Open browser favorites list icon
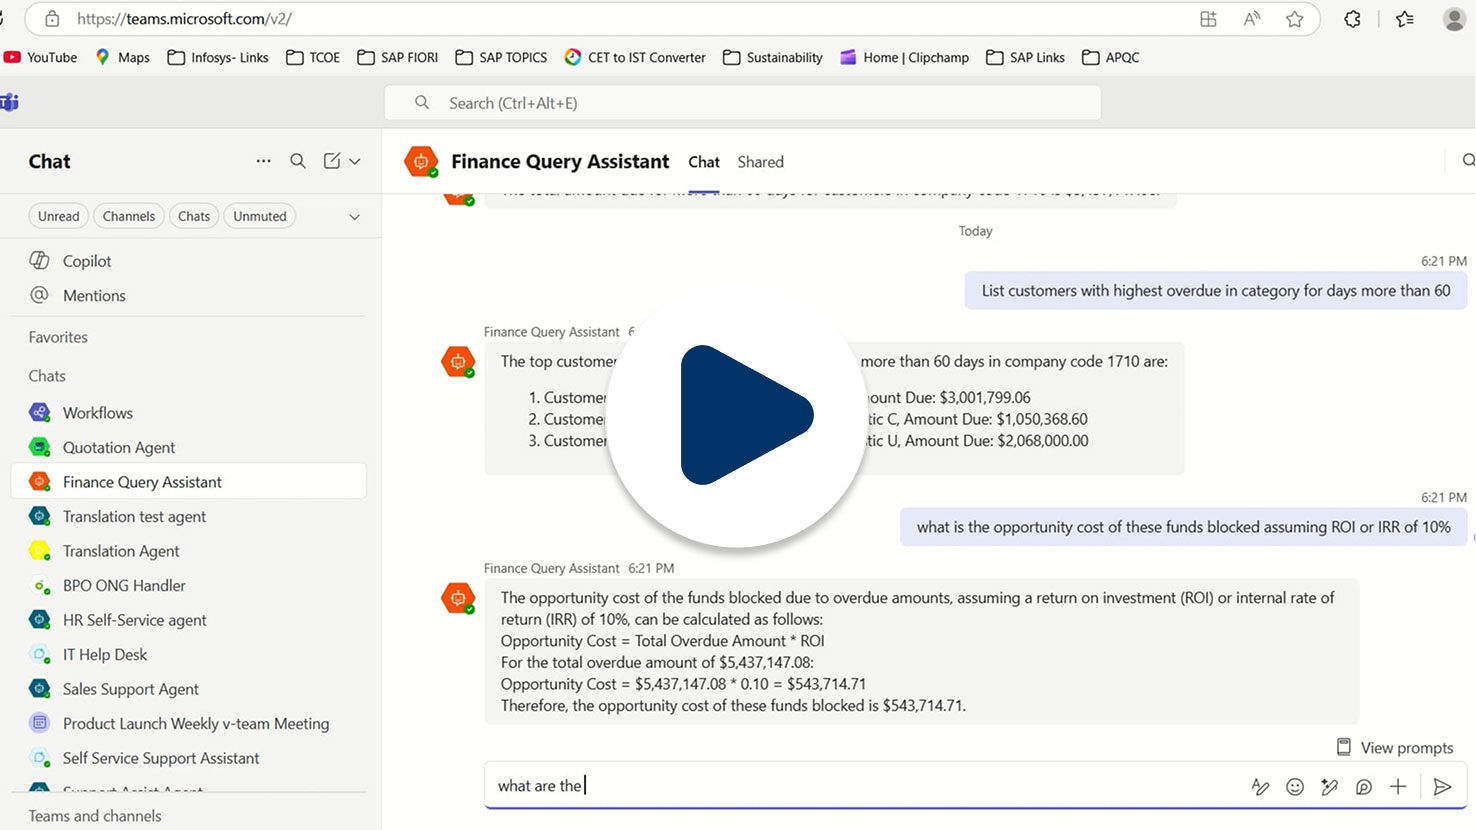This screenshot has height=830, width=1476. pyautogui.click(x=1405, y=19)
